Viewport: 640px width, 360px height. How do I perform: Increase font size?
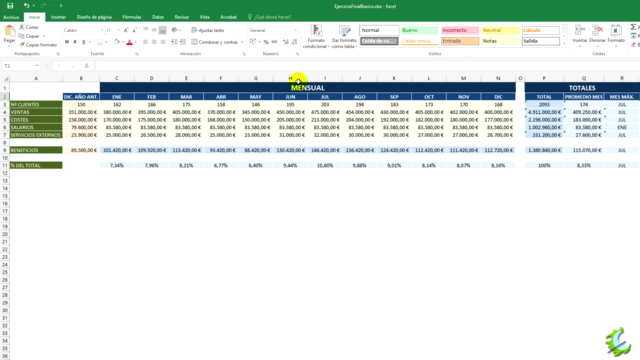pyautogui.click(x=126, y=30)
